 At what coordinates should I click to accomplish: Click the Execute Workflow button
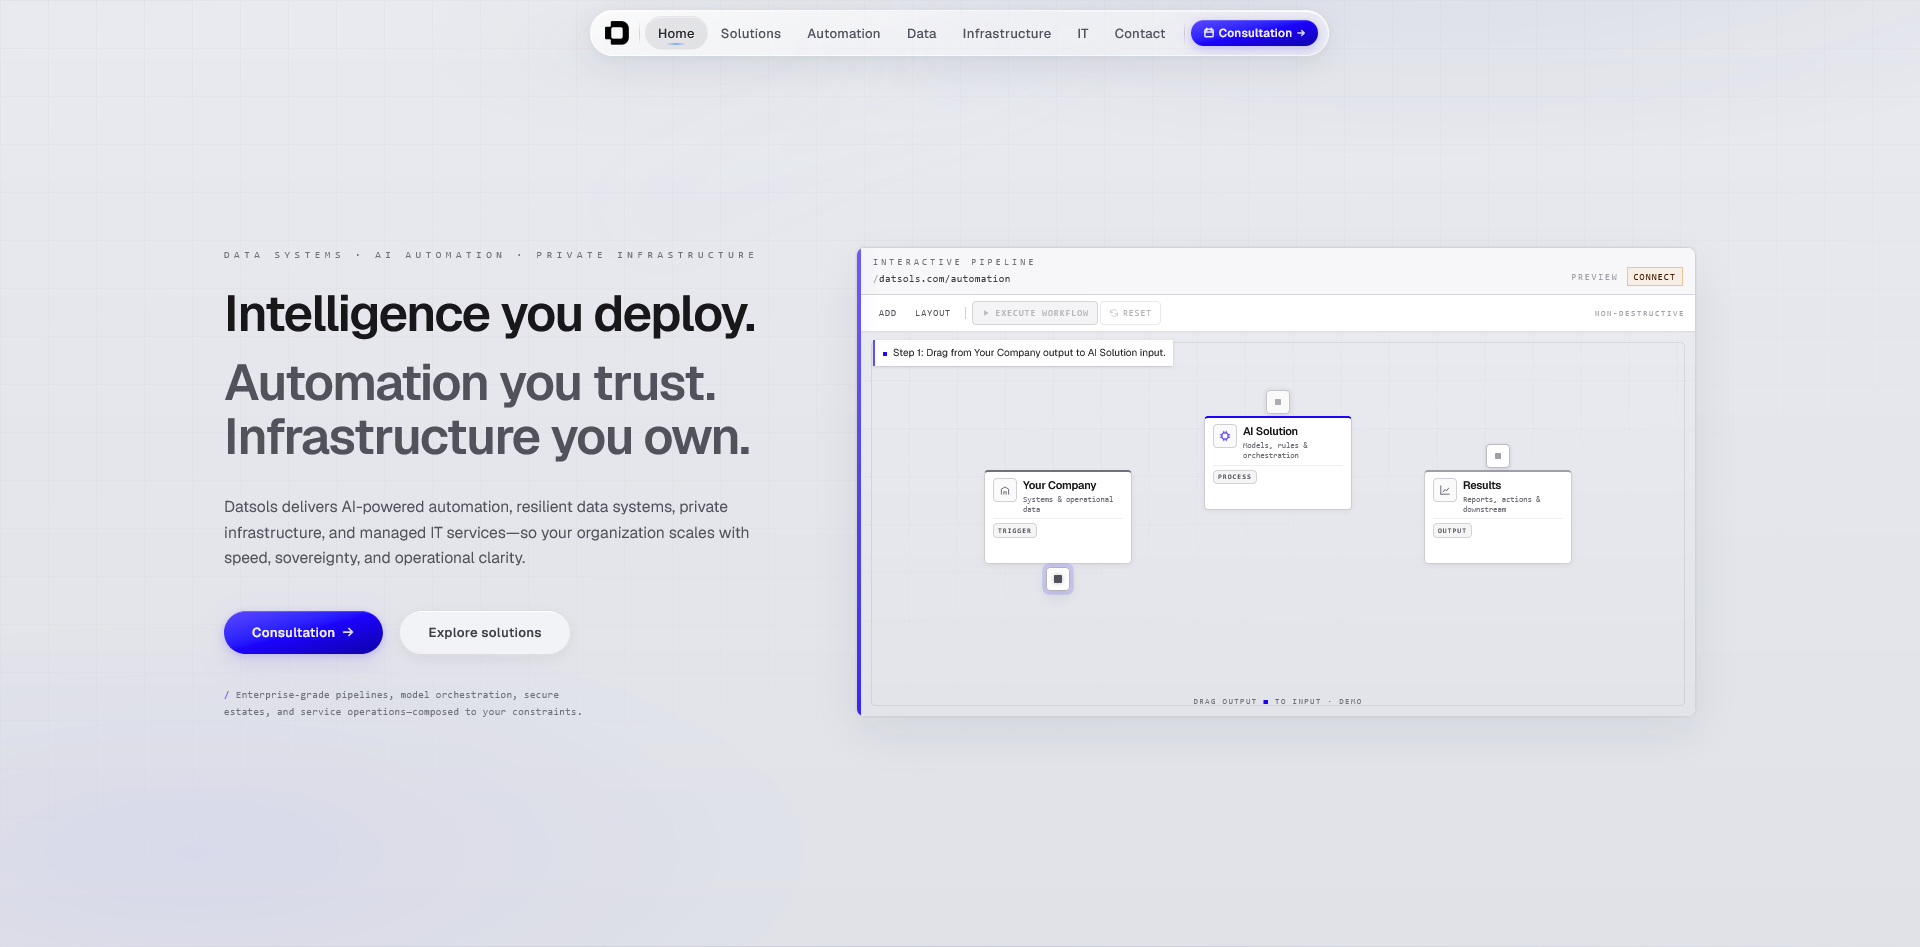pos(1035,313)
